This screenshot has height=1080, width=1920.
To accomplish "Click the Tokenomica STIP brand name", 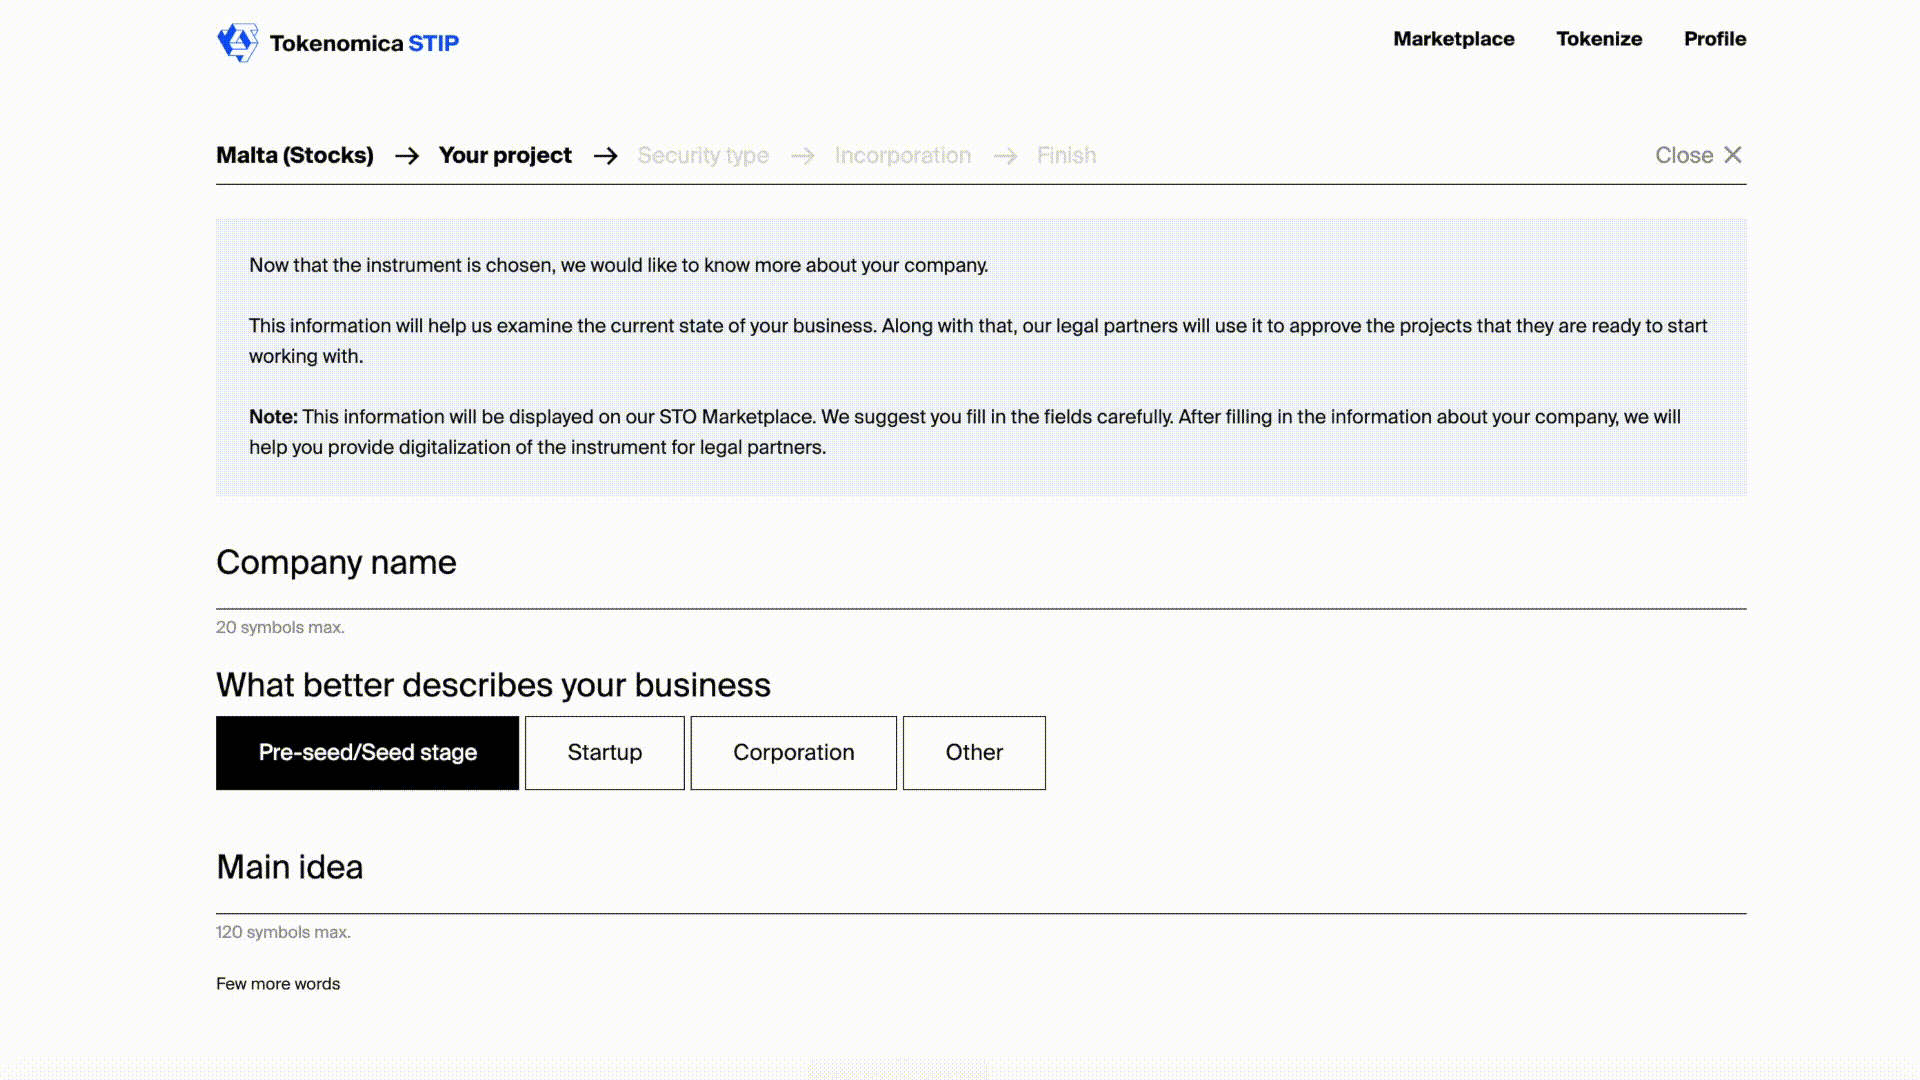I will coord(364,43).
